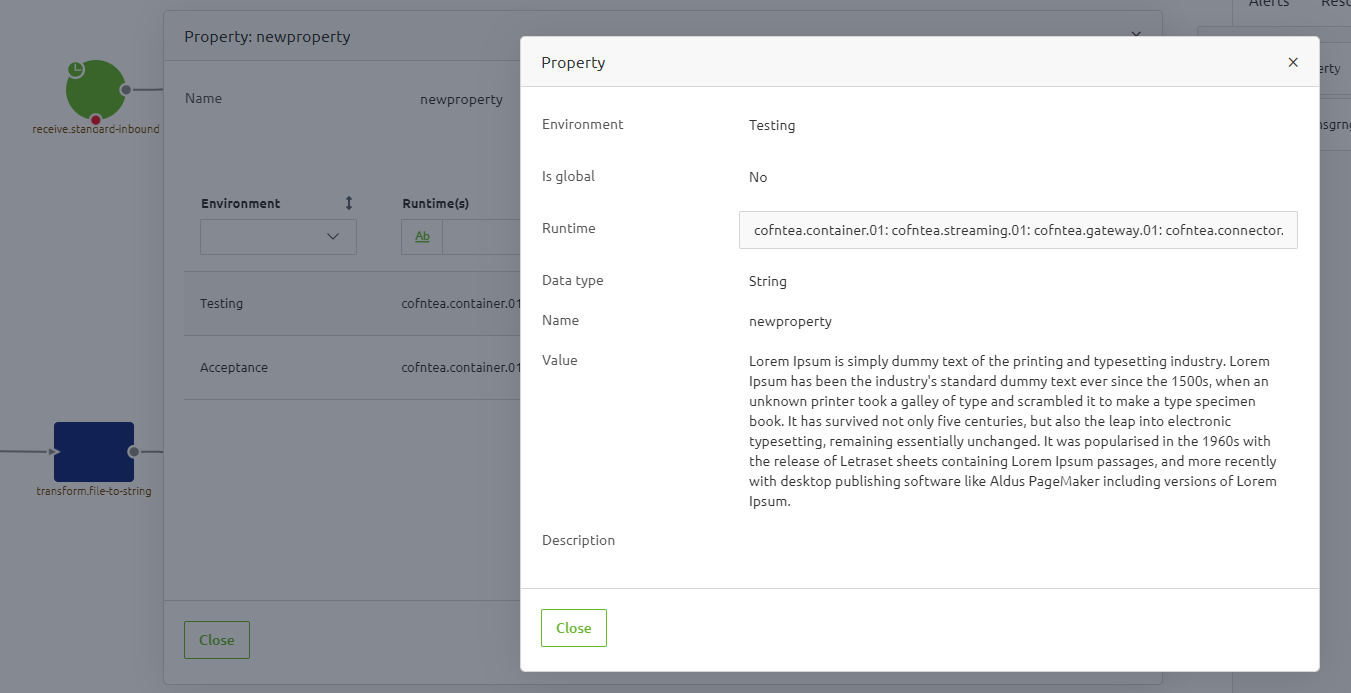
Task: Click the red dot on receive node
Action: (x=96, y=120)
